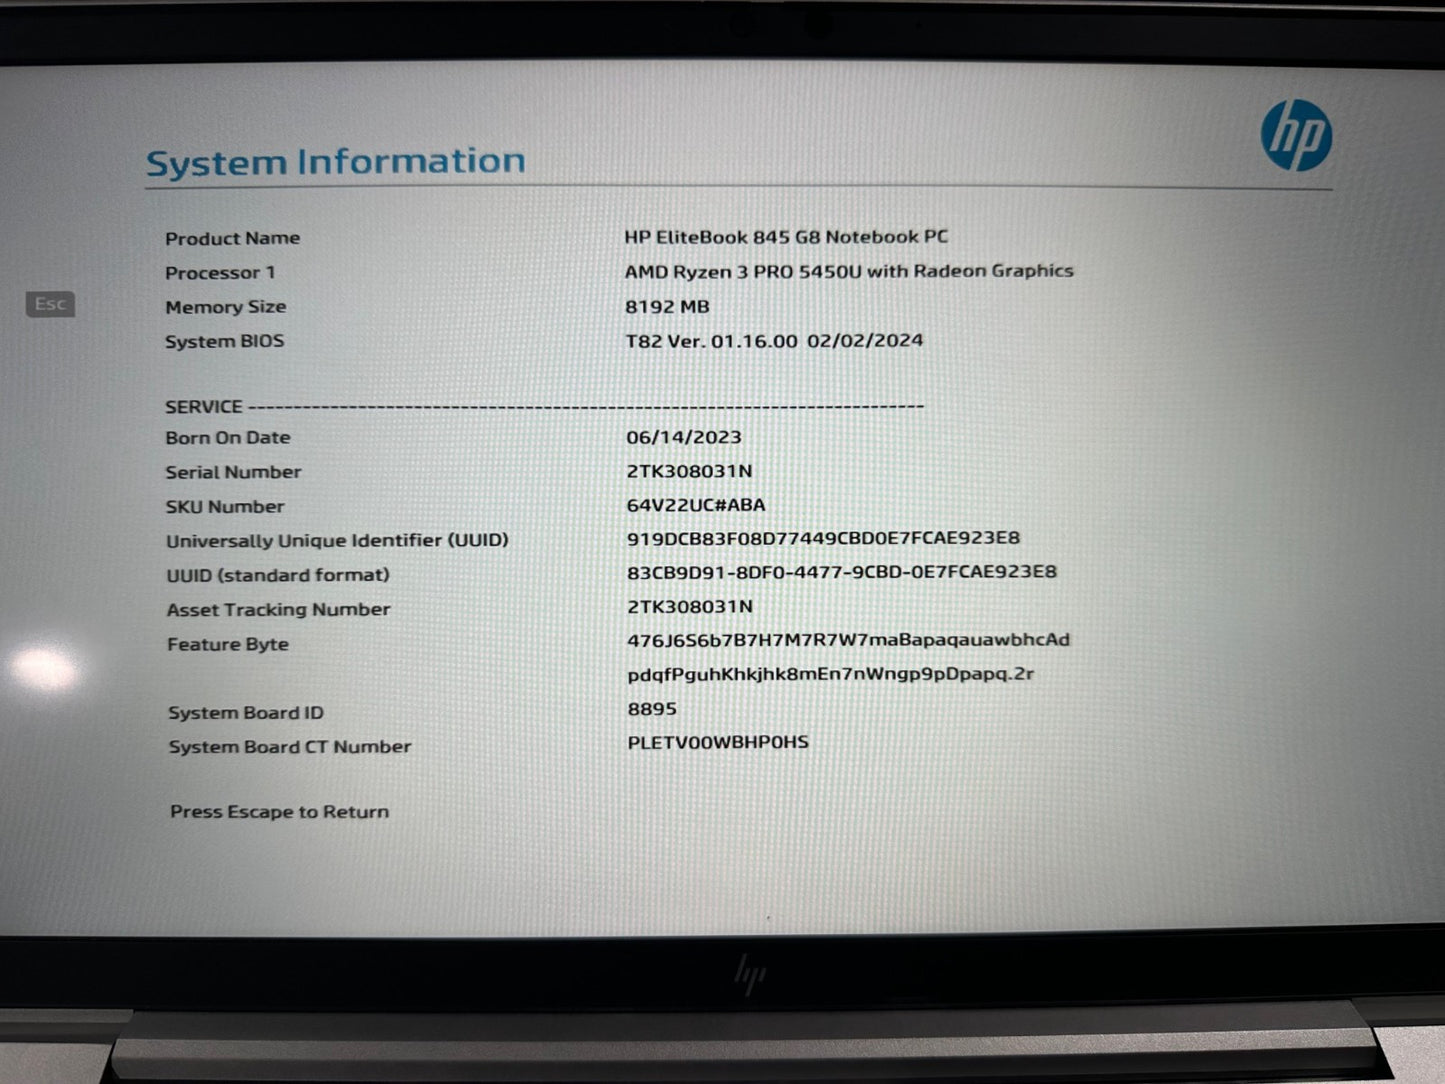
Task: Click the Feature Byte label
Action: pos(228,645)
